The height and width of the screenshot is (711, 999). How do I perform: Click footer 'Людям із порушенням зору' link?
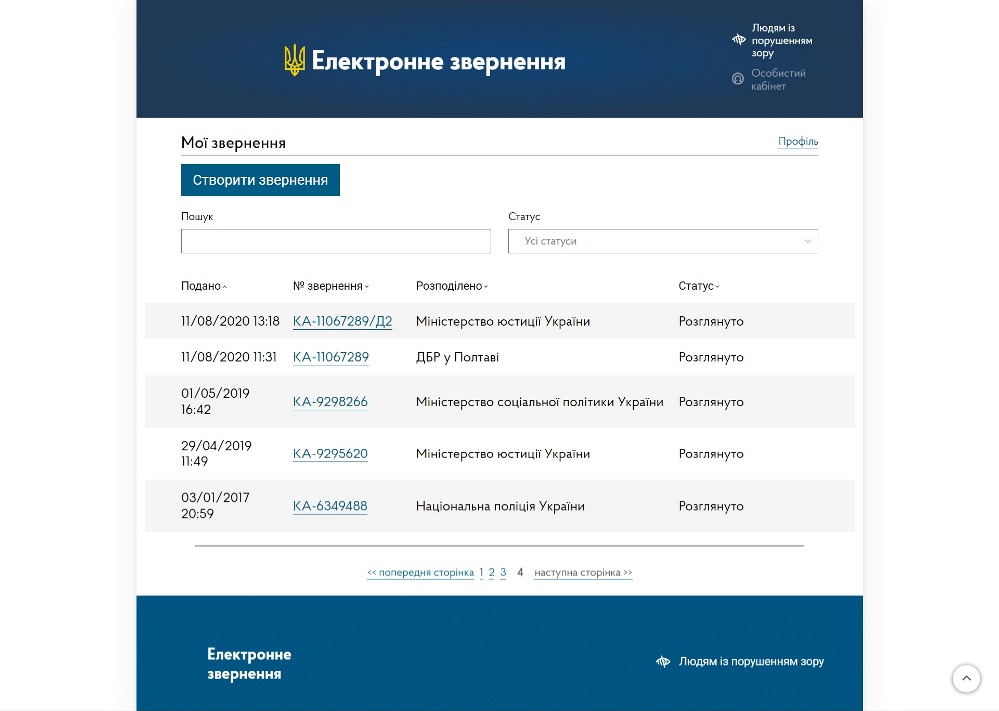point(751,662)
